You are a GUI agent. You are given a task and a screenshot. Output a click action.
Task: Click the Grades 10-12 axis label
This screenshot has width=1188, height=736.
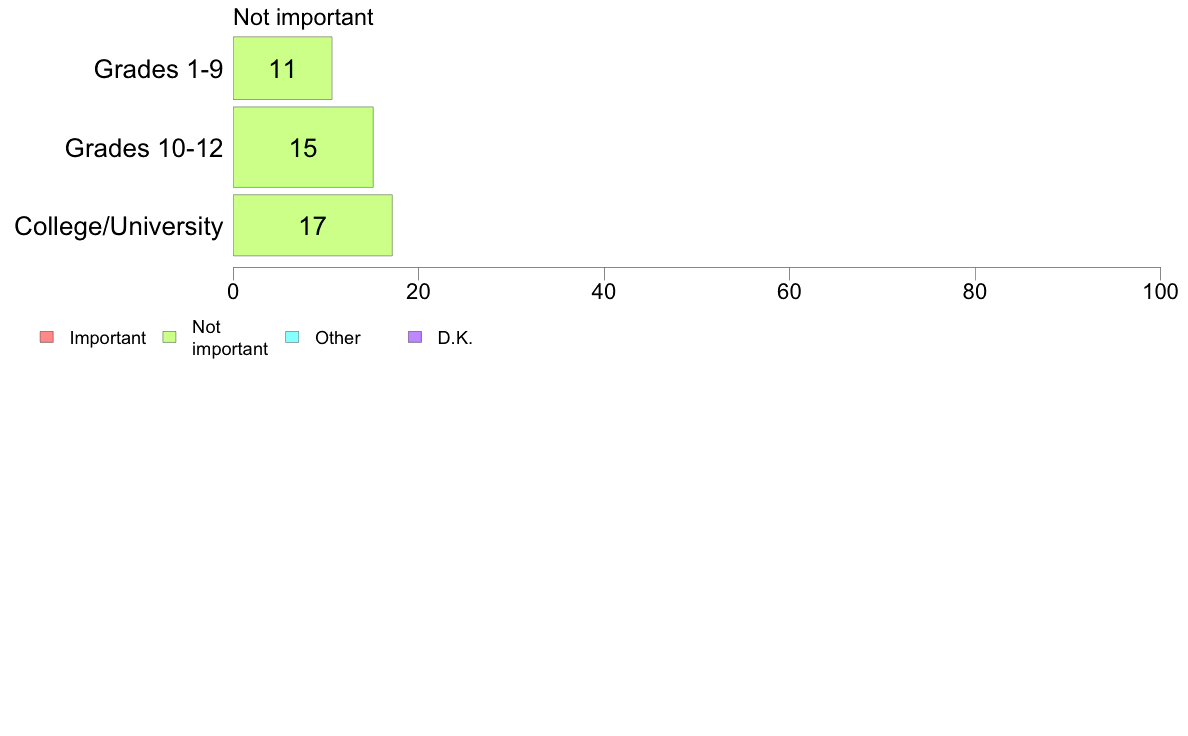coord(144,148)
